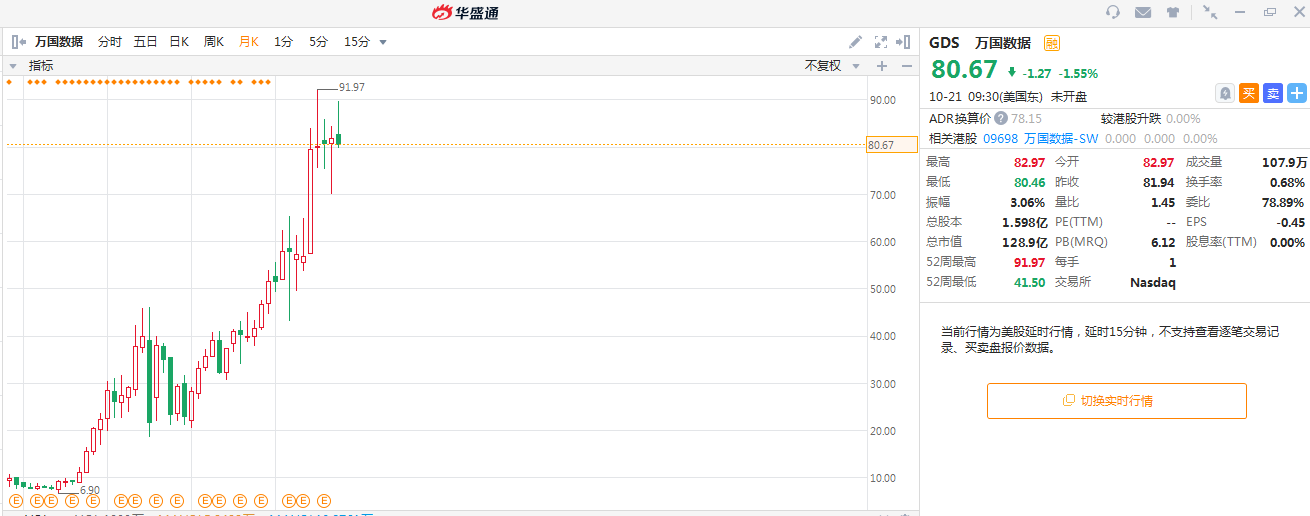
Task: Click the 未开盘 market status text
Action: click(1069, 97)
